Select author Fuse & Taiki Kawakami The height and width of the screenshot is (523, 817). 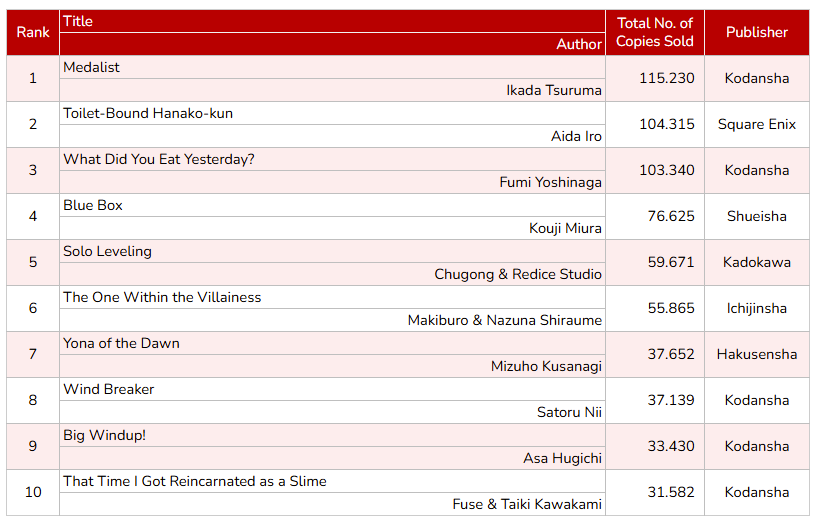[527, 504]
